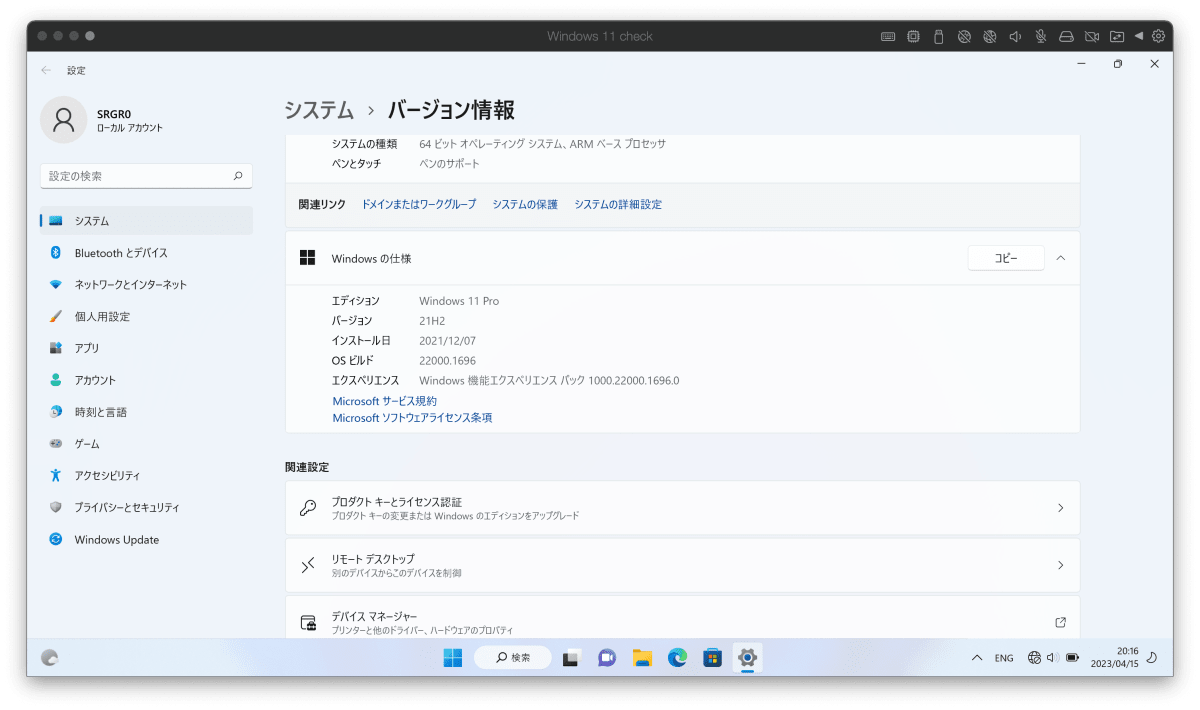Click the battery icon in system tray

[x=1073, y=658]
